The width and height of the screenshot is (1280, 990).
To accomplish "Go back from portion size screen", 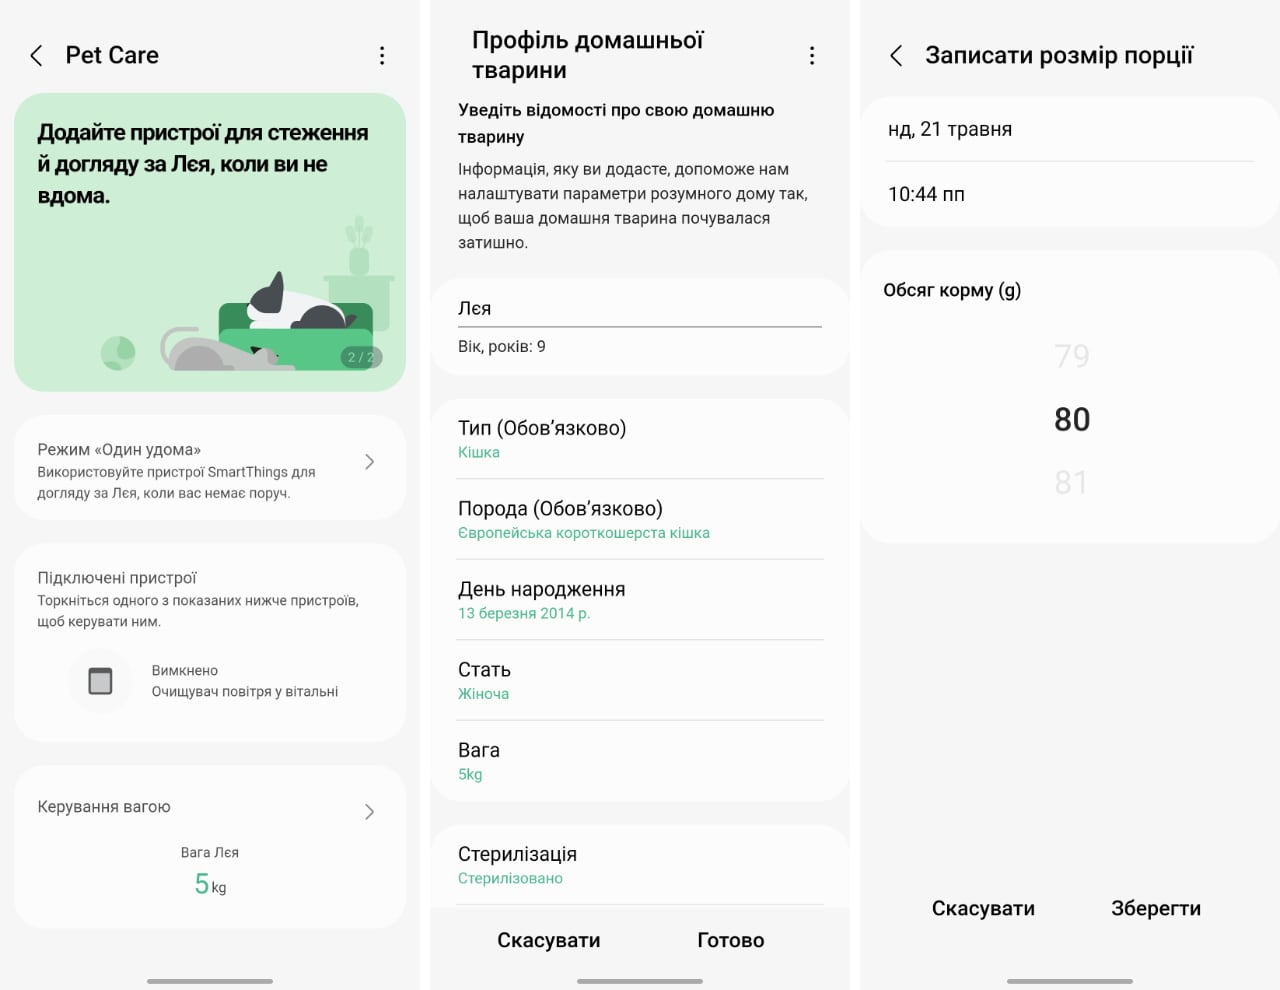I will pyautogui.click(x=896, y=56).
